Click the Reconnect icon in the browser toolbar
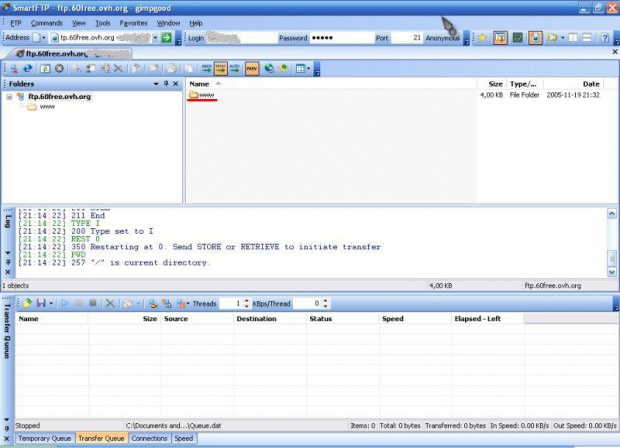Viewport: 620px width, 448px height. coord(28,68)
